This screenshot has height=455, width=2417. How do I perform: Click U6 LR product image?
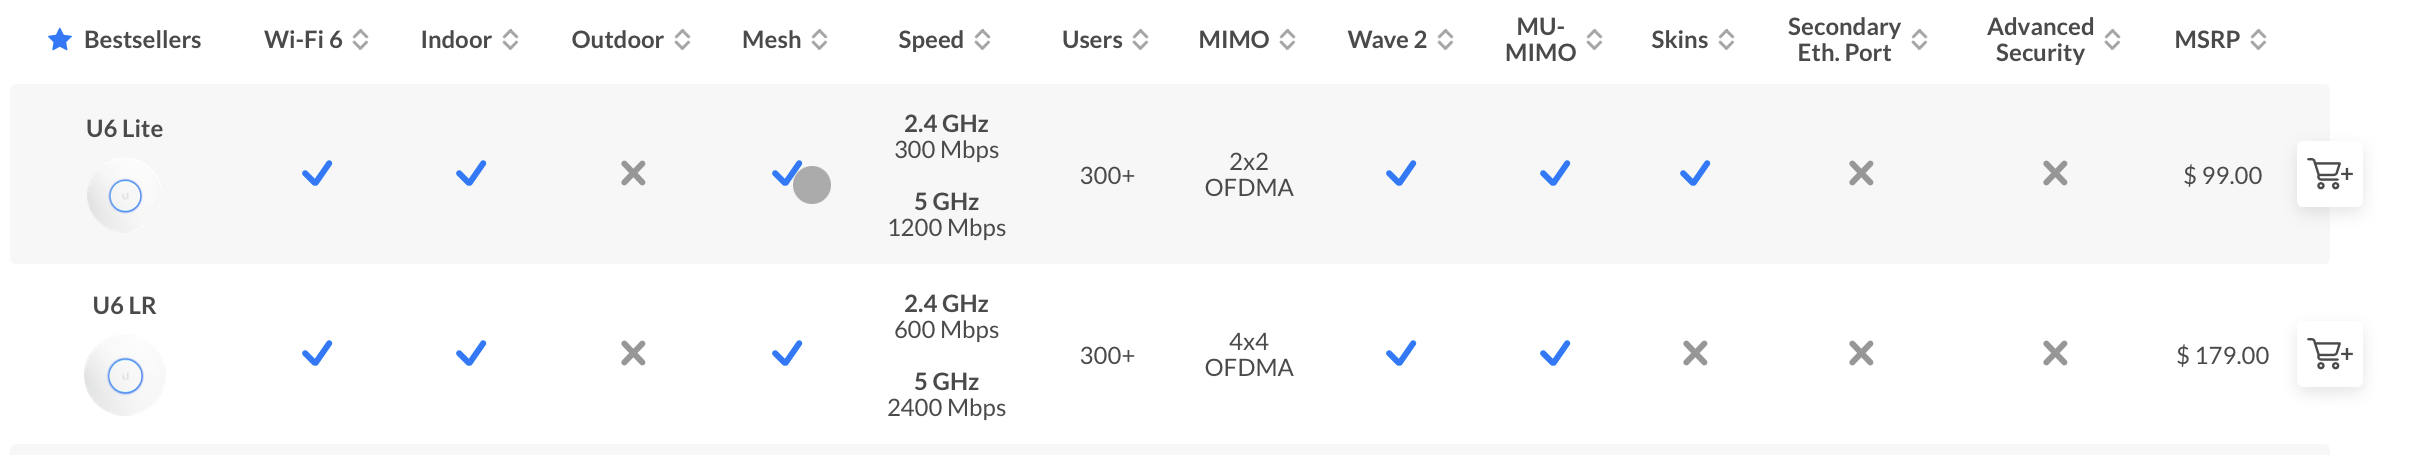(x=125, y=376)
